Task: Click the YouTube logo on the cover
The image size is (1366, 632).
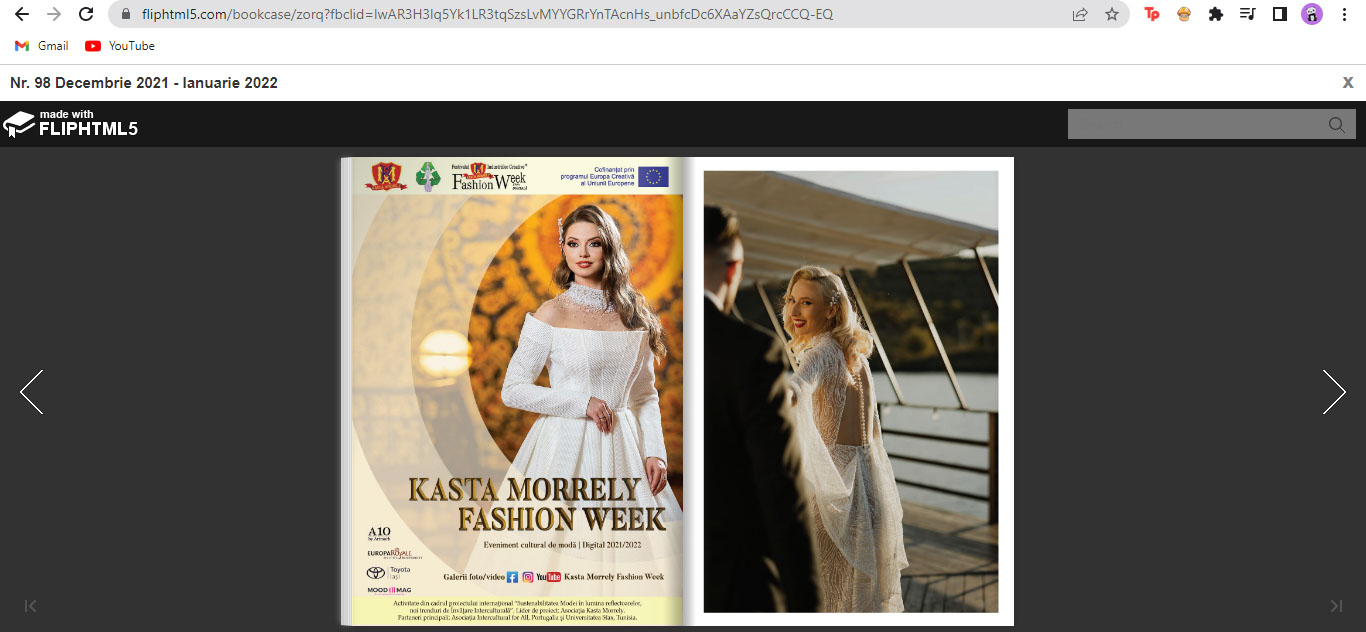Action: (549, 577)
